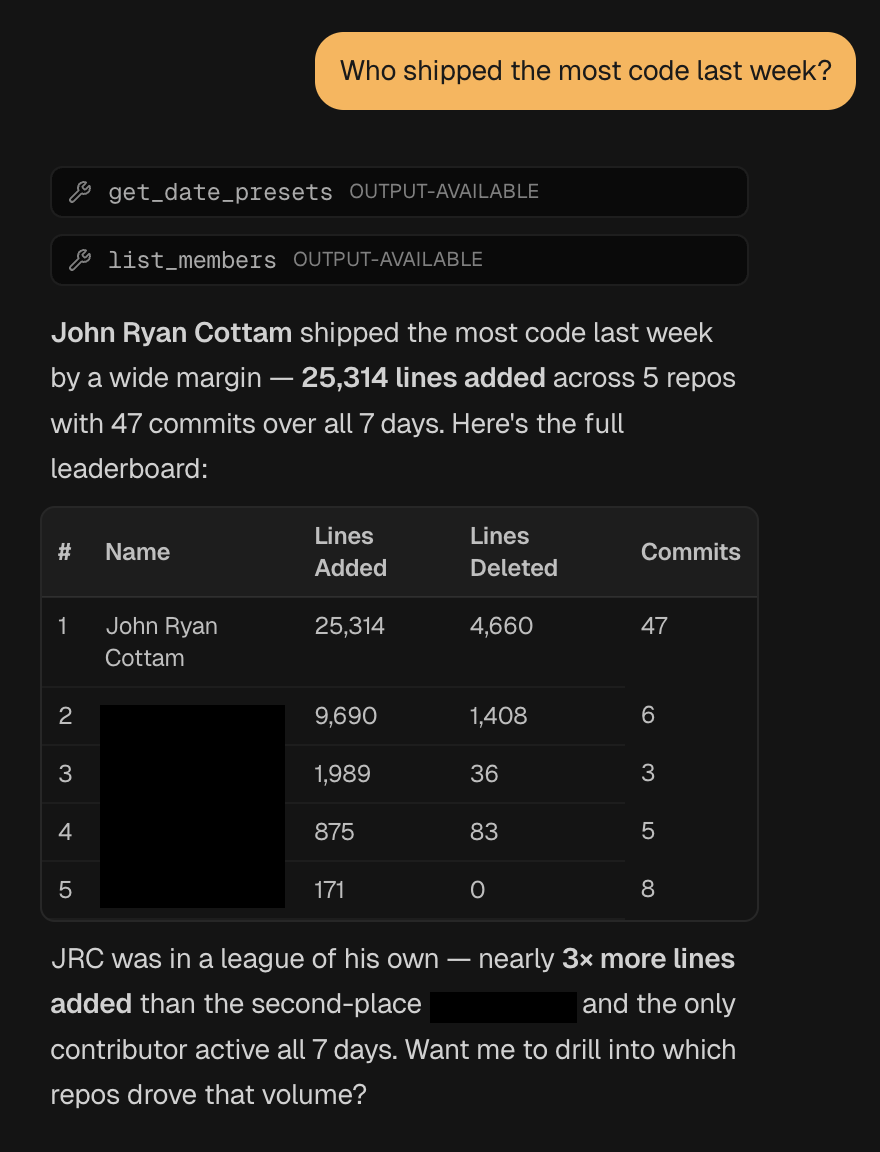Click the Name column header
880x1152 pixels.
[137, 551]
